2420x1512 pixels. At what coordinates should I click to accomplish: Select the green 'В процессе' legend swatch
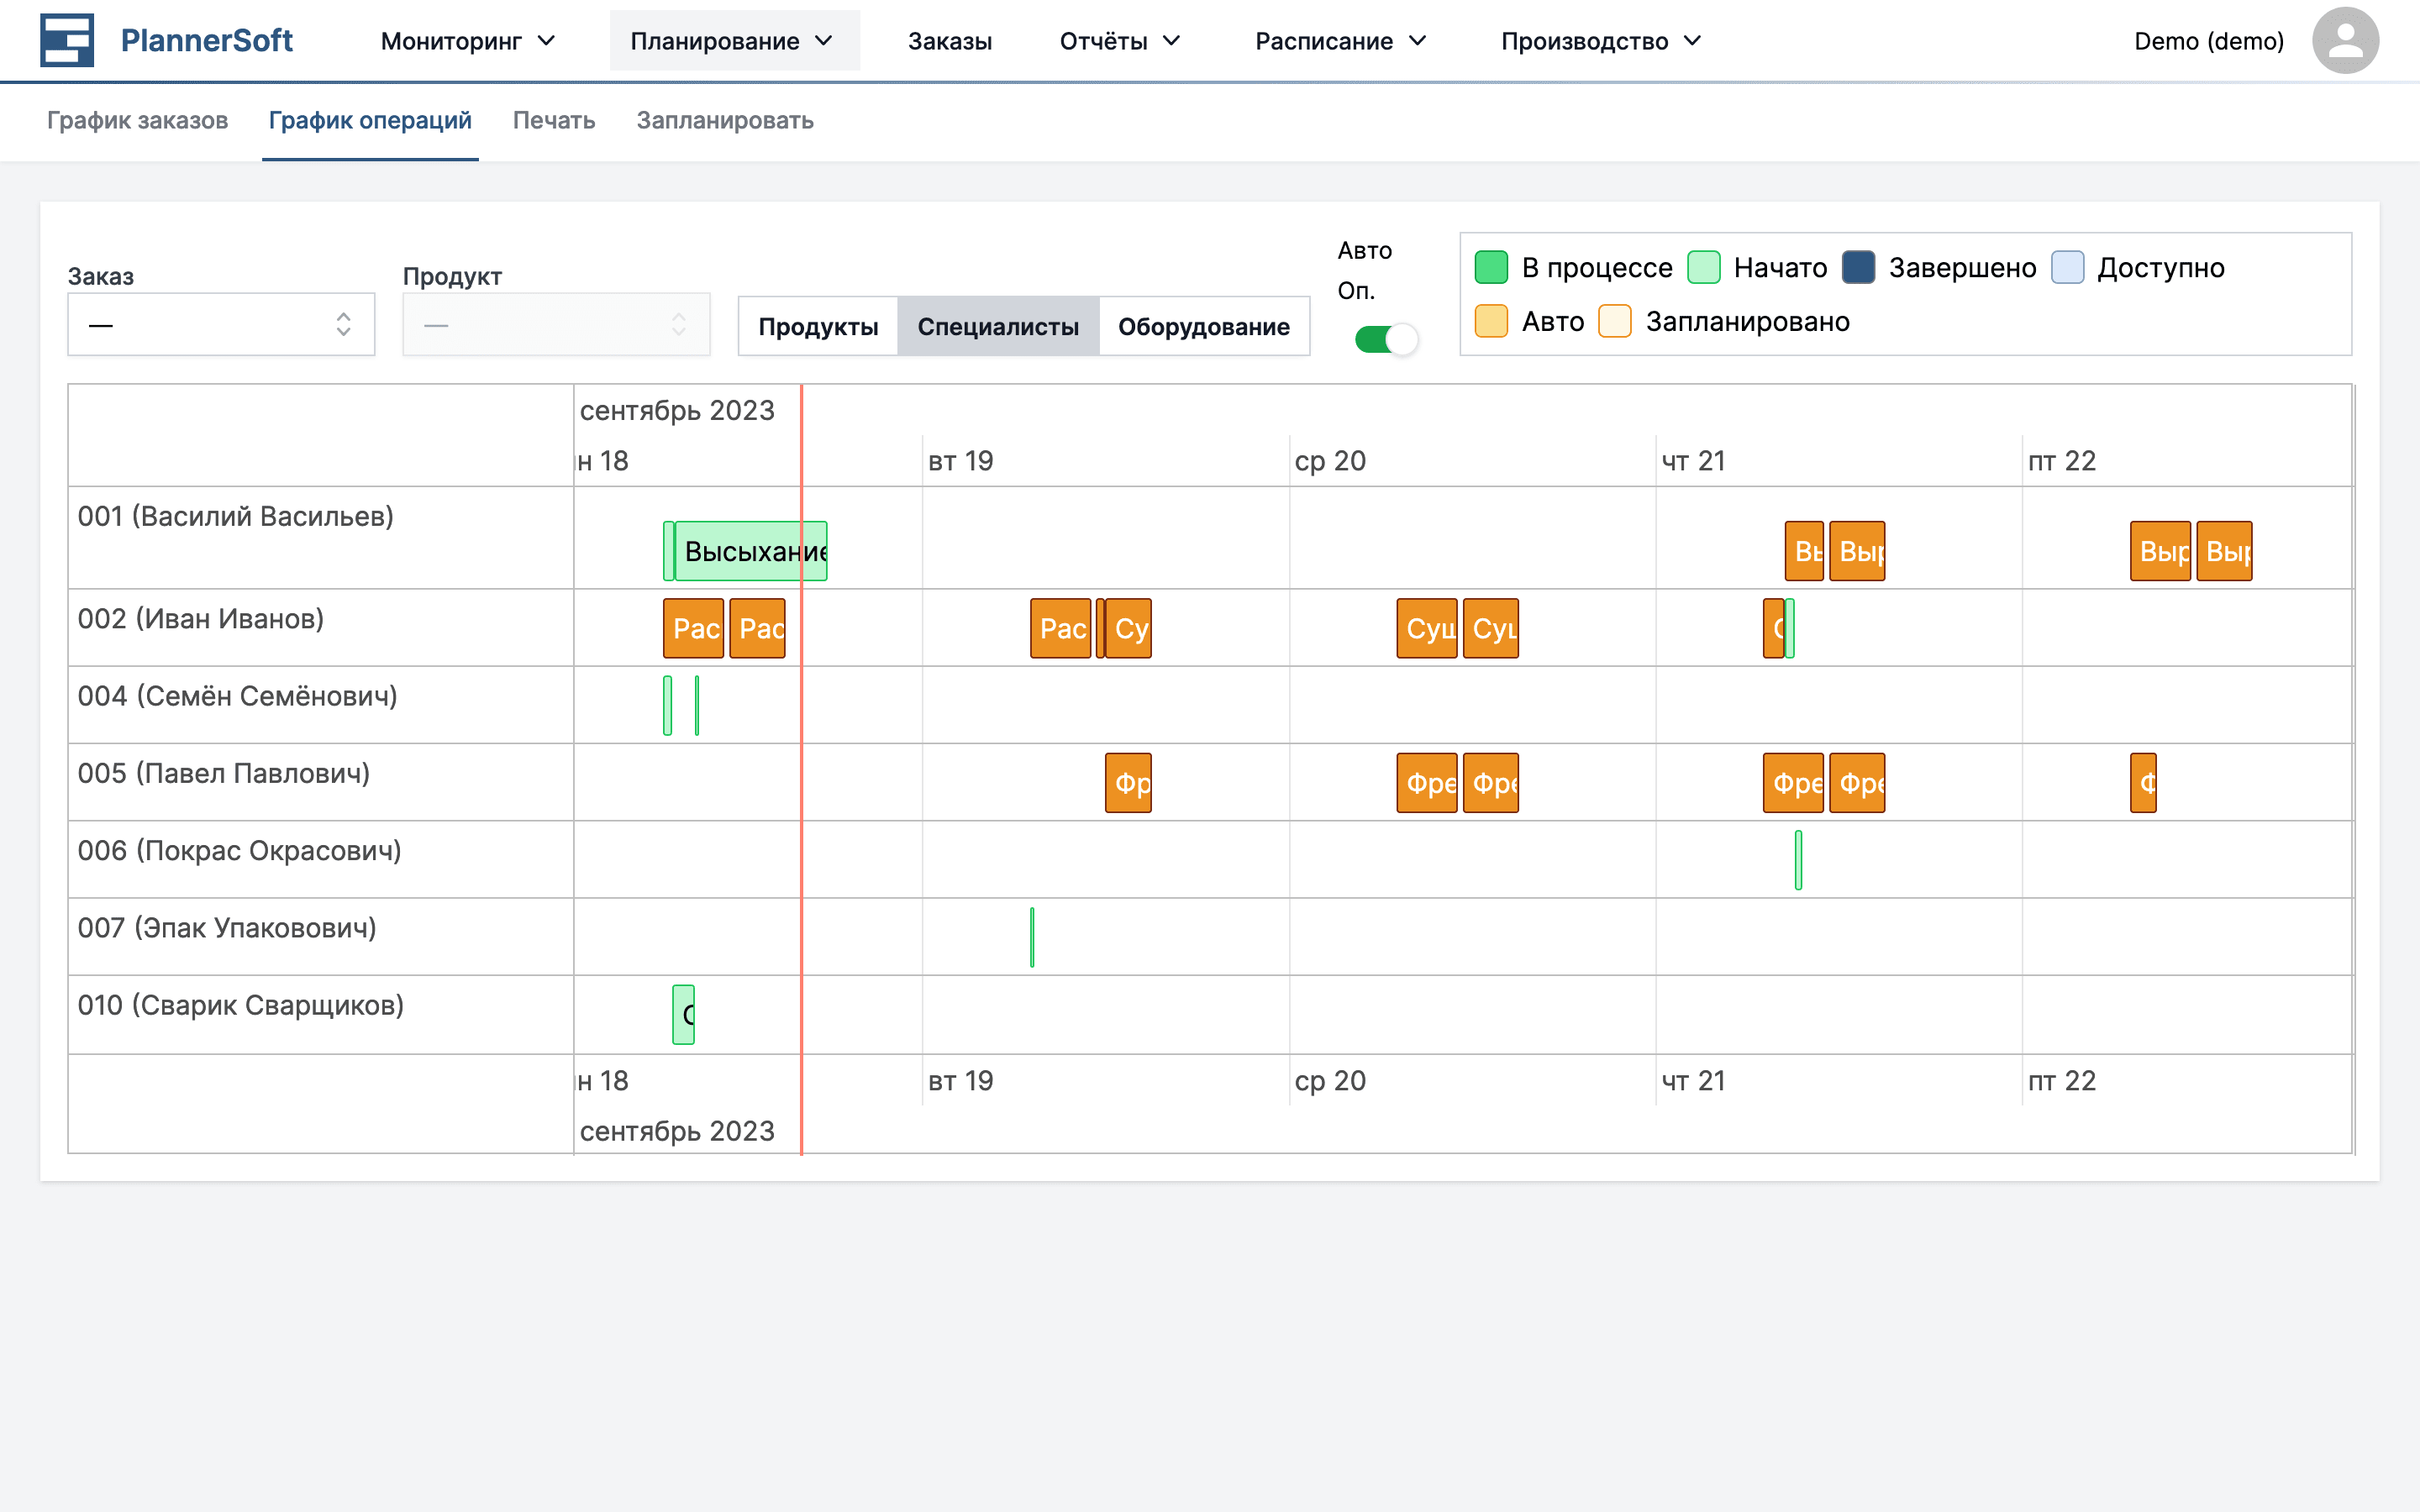coord(1492,267)
